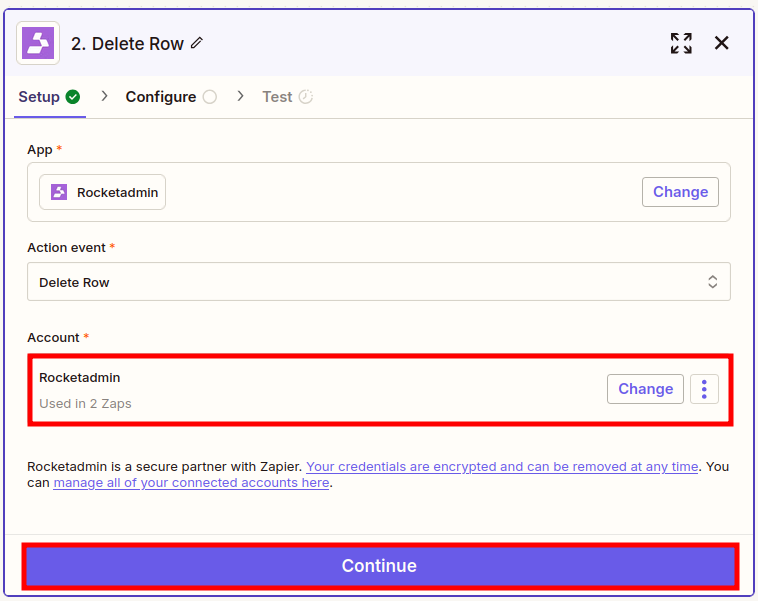Click the green checkmark beside Setup
The image size is (758, 601).
72,97
